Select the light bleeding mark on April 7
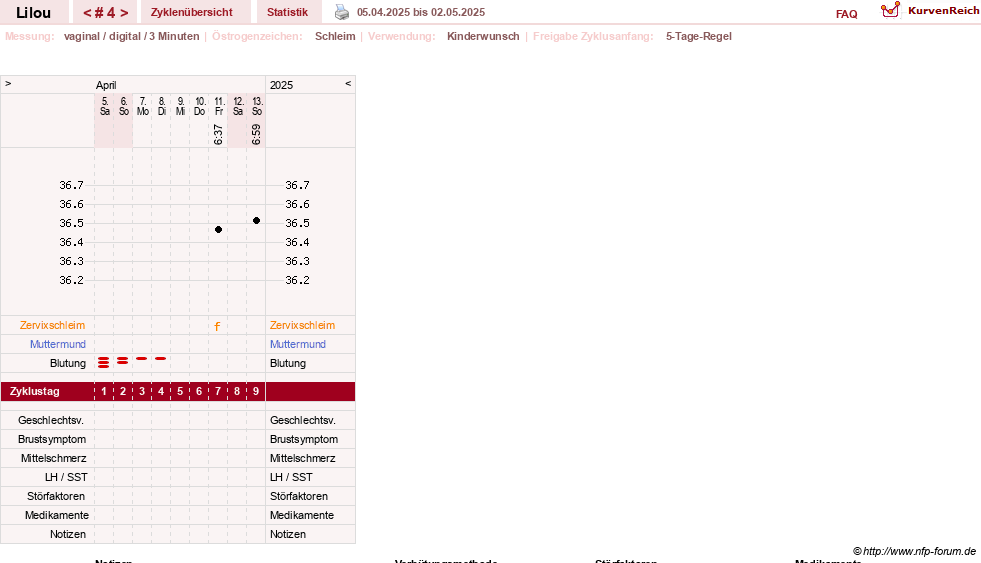This screenshot has height=563, width=981. tap(142, 358)
